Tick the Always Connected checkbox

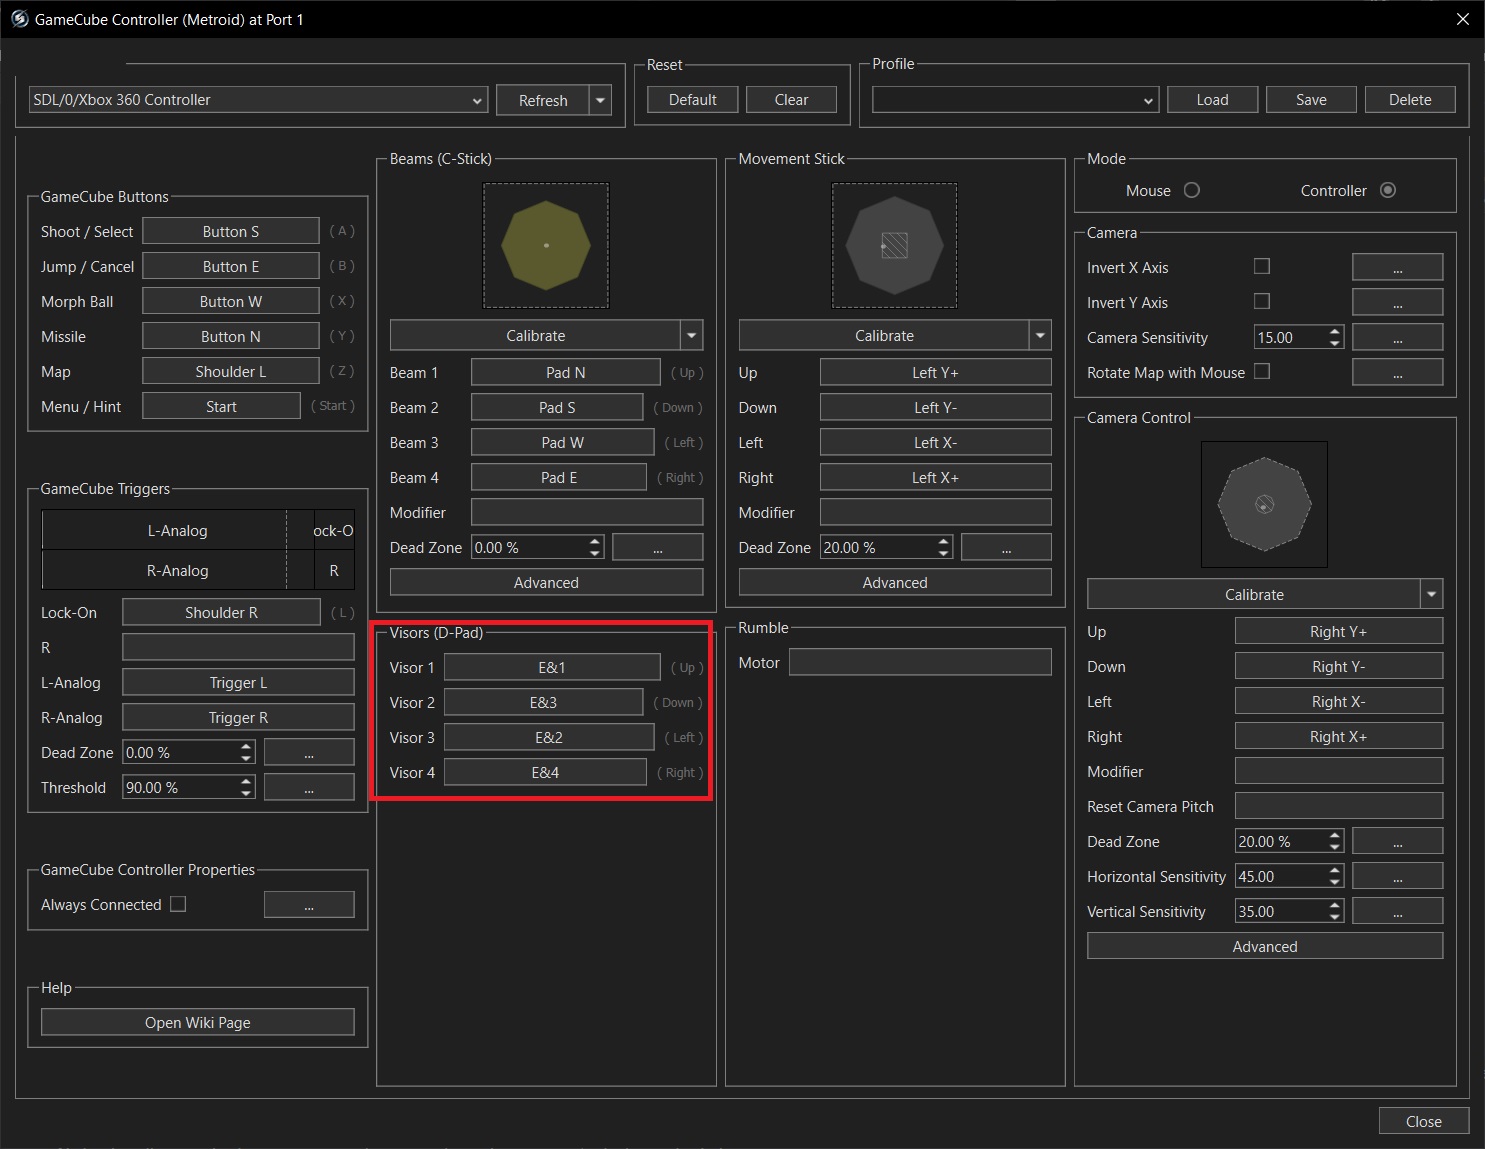pyautogui.click(x=178, y=905)
